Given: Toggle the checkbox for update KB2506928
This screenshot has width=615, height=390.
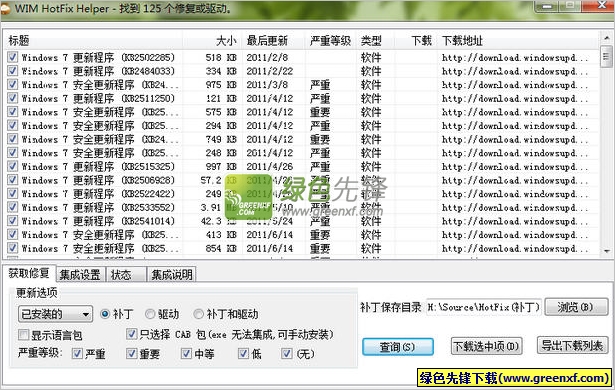Looking at the screenshot, I should (13, 180).
